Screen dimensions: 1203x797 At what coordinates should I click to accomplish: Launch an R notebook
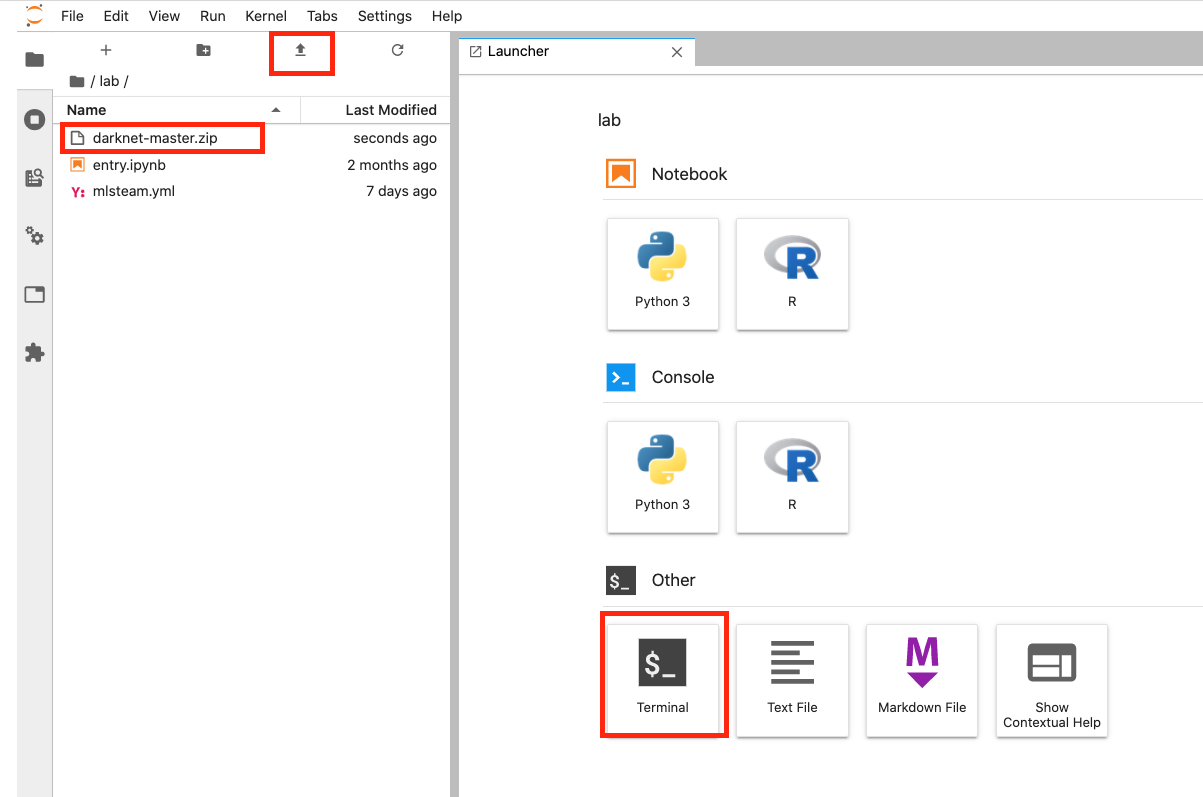pos(792,274)
